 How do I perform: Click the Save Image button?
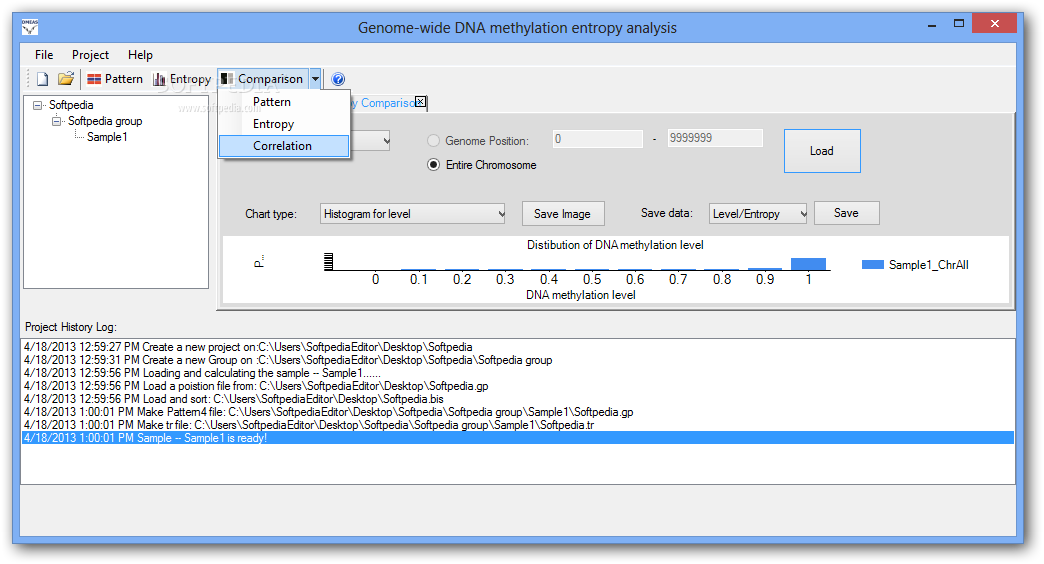click(563, 214)
